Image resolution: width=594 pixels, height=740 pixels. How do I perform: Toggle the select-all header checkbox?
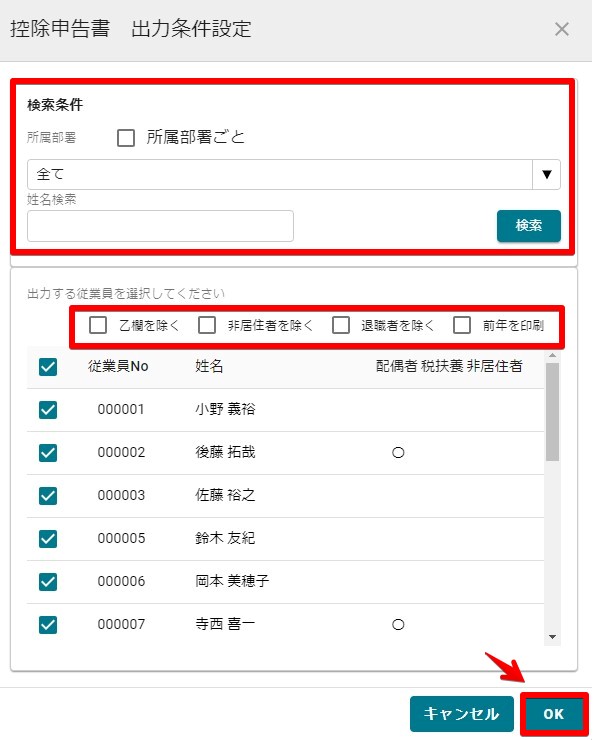click(x=48, y=367)
